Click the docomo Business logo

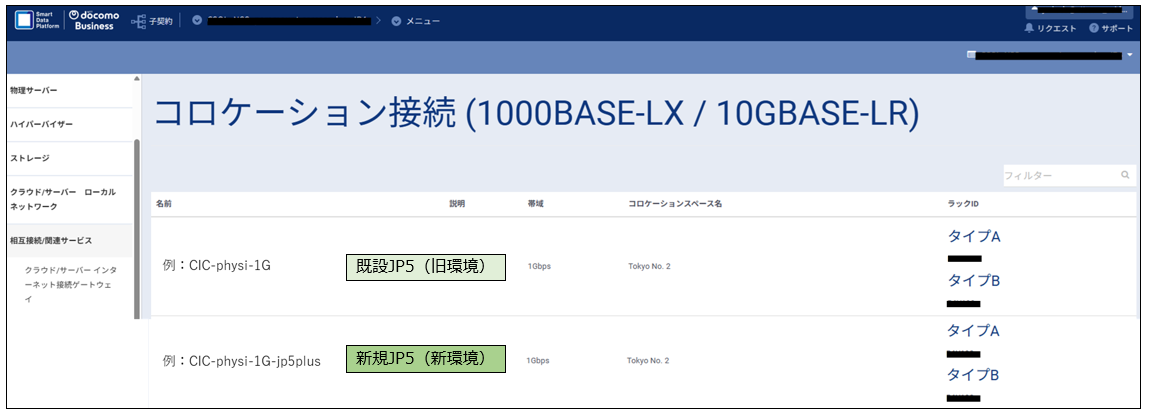(x=94, y=21)
